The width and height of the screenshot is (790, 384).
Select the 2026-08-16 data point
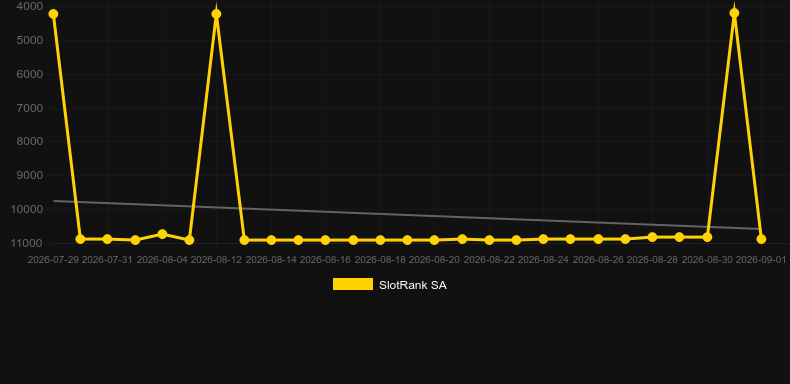pos(325,240)
